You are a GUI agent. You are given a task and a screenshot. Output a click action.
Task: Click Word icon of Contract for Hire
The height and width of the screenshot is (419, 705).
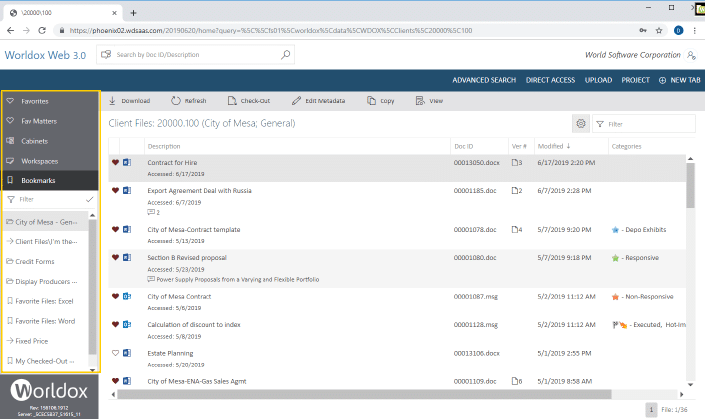coord(127,162)
